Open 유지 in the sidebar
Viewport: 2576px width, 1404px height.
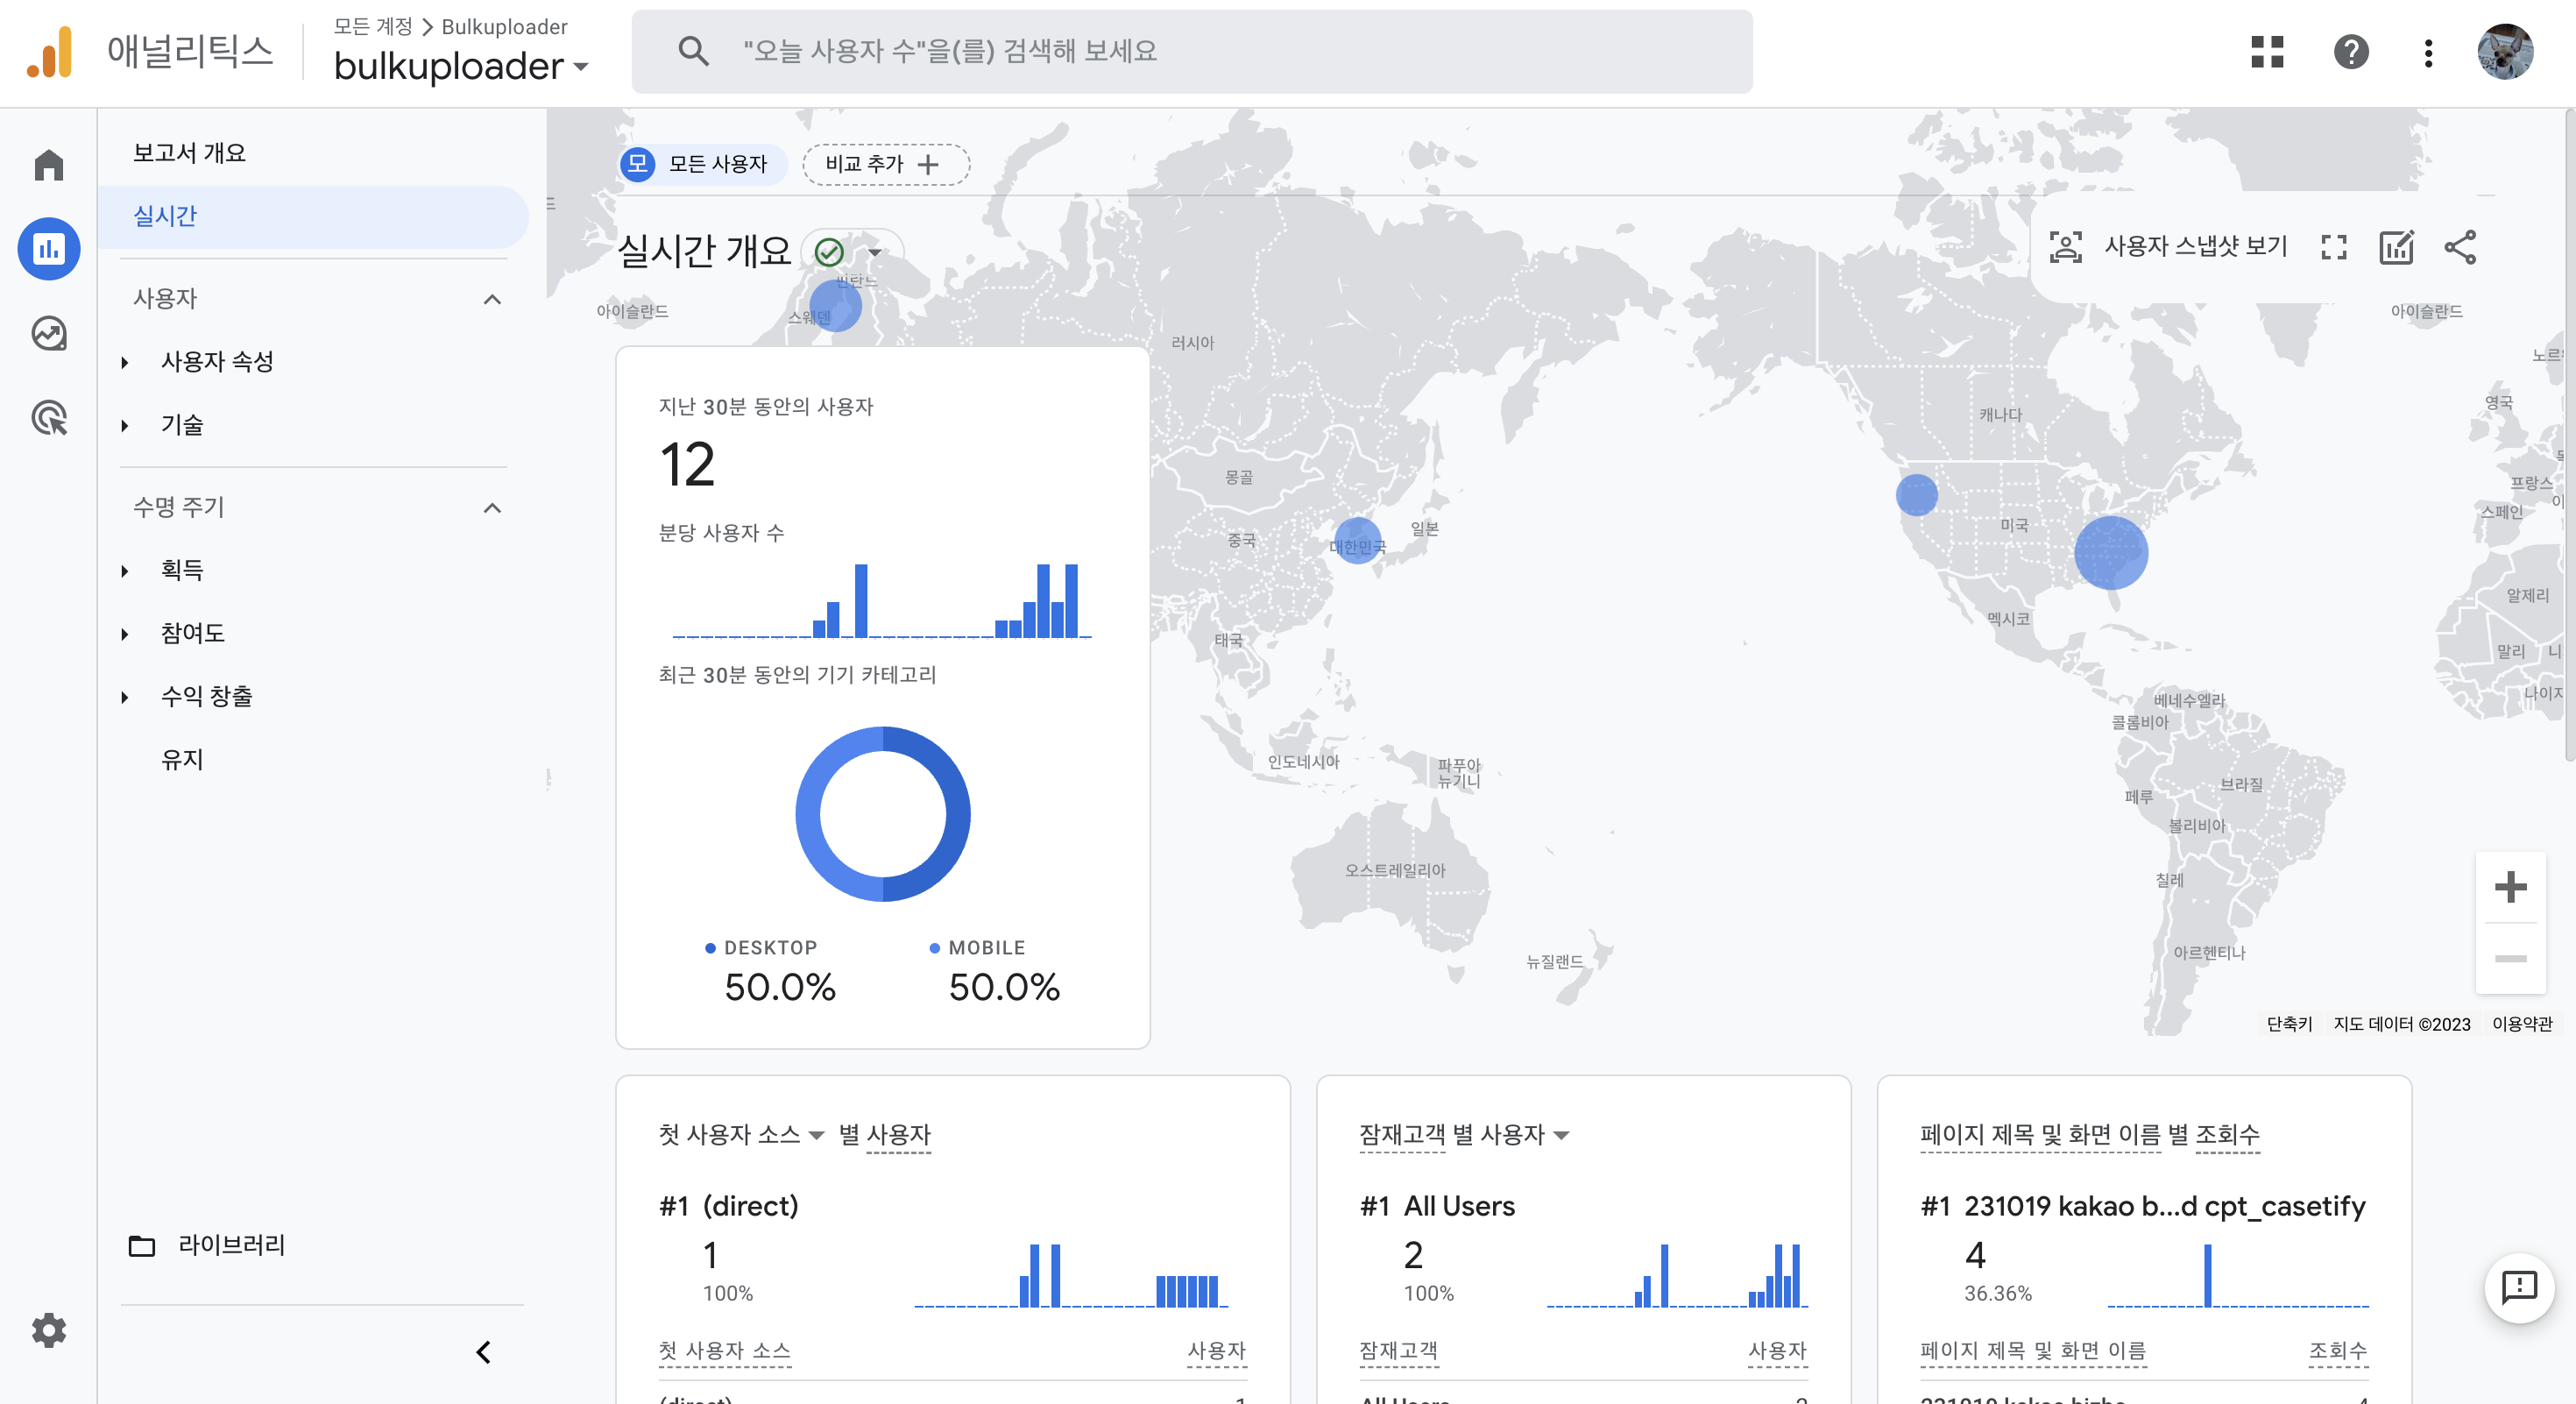183,760
